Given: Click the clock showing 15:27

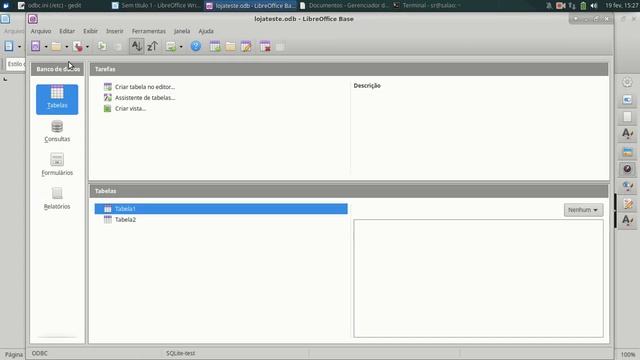Looking at the screenshot, I should [x=622, y=6].
